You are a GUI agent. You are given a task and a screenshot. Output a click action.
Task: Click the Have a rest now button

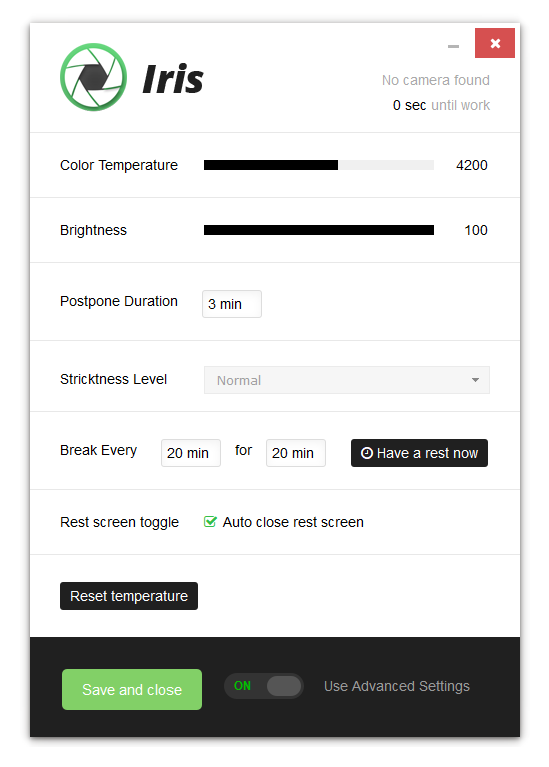point(419,453)
